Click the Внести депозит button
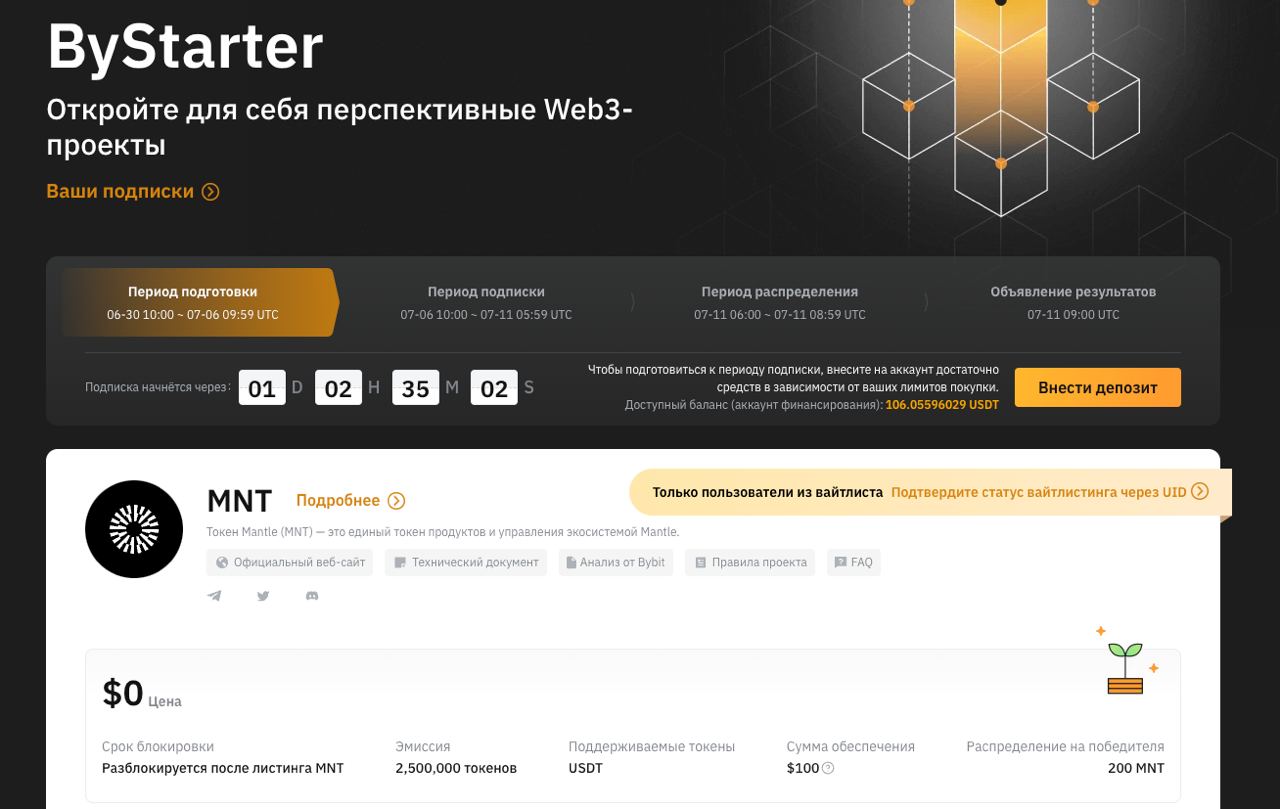 point(1097,388)
